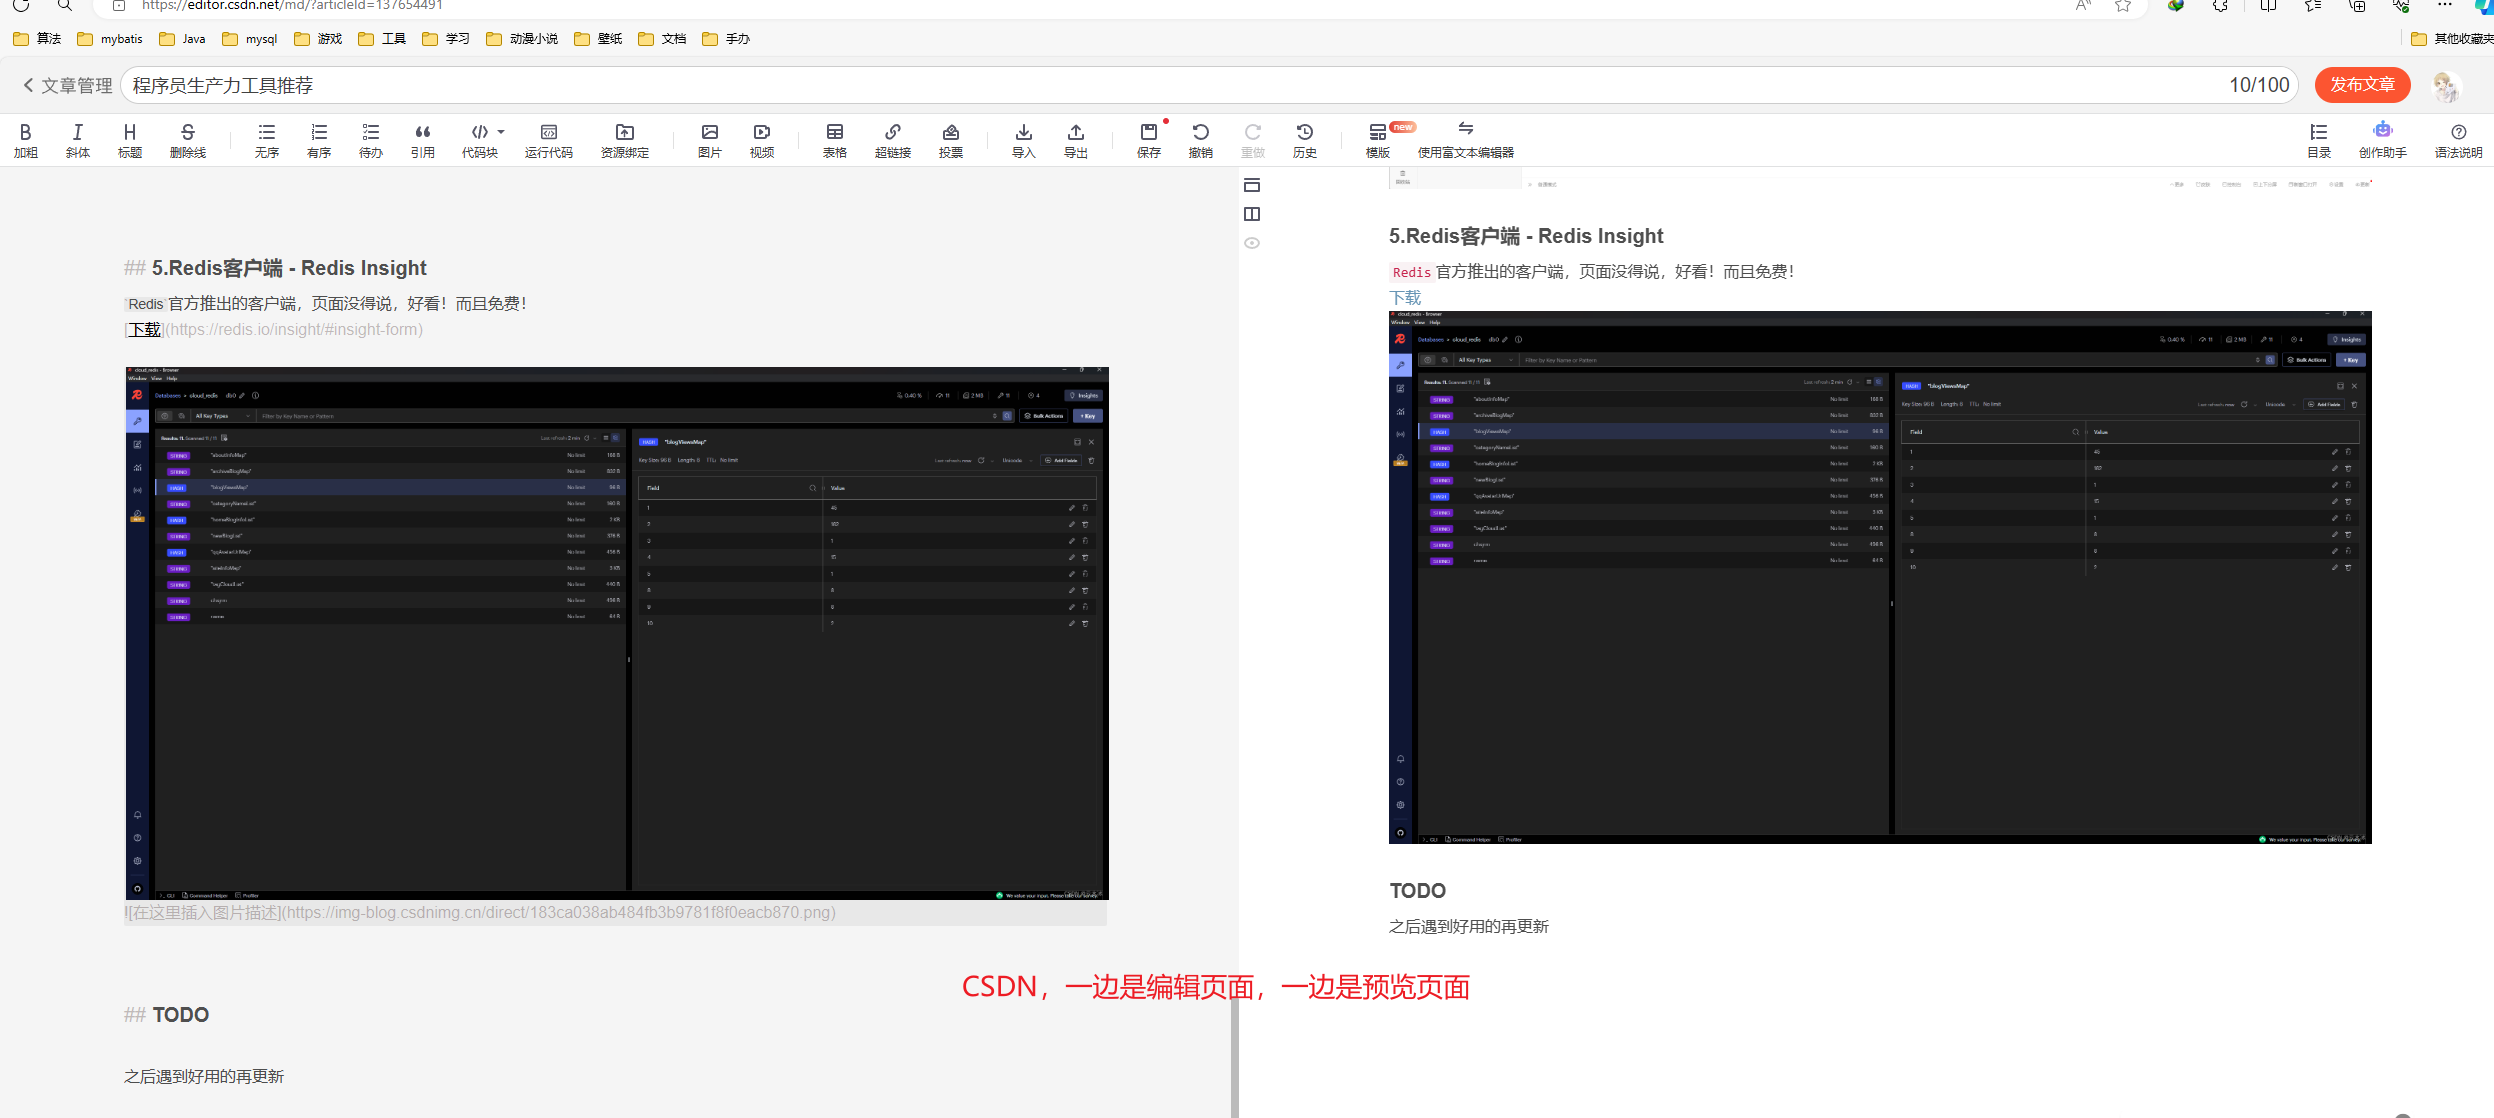Click 下载 link in the preview
This screenshot has width=2494, height=1118.
click(x=1405, y=298)
